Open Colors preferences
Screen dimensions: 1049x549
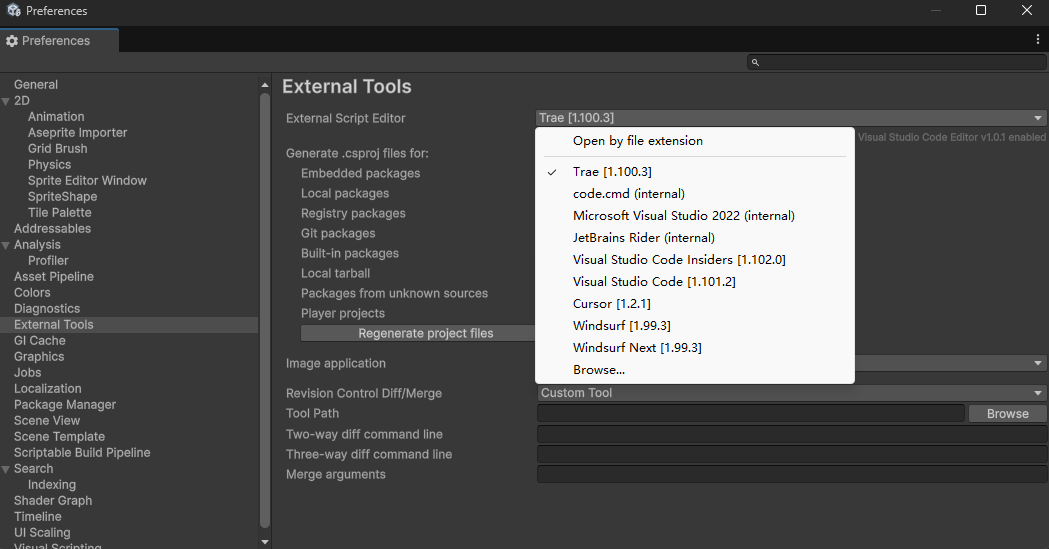(32, 293)
